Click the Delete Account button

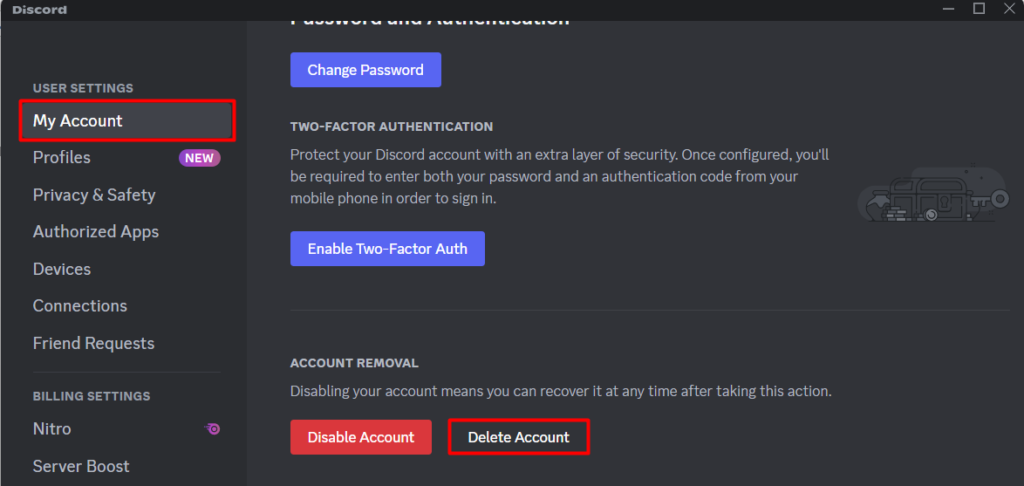coord(519,437)
